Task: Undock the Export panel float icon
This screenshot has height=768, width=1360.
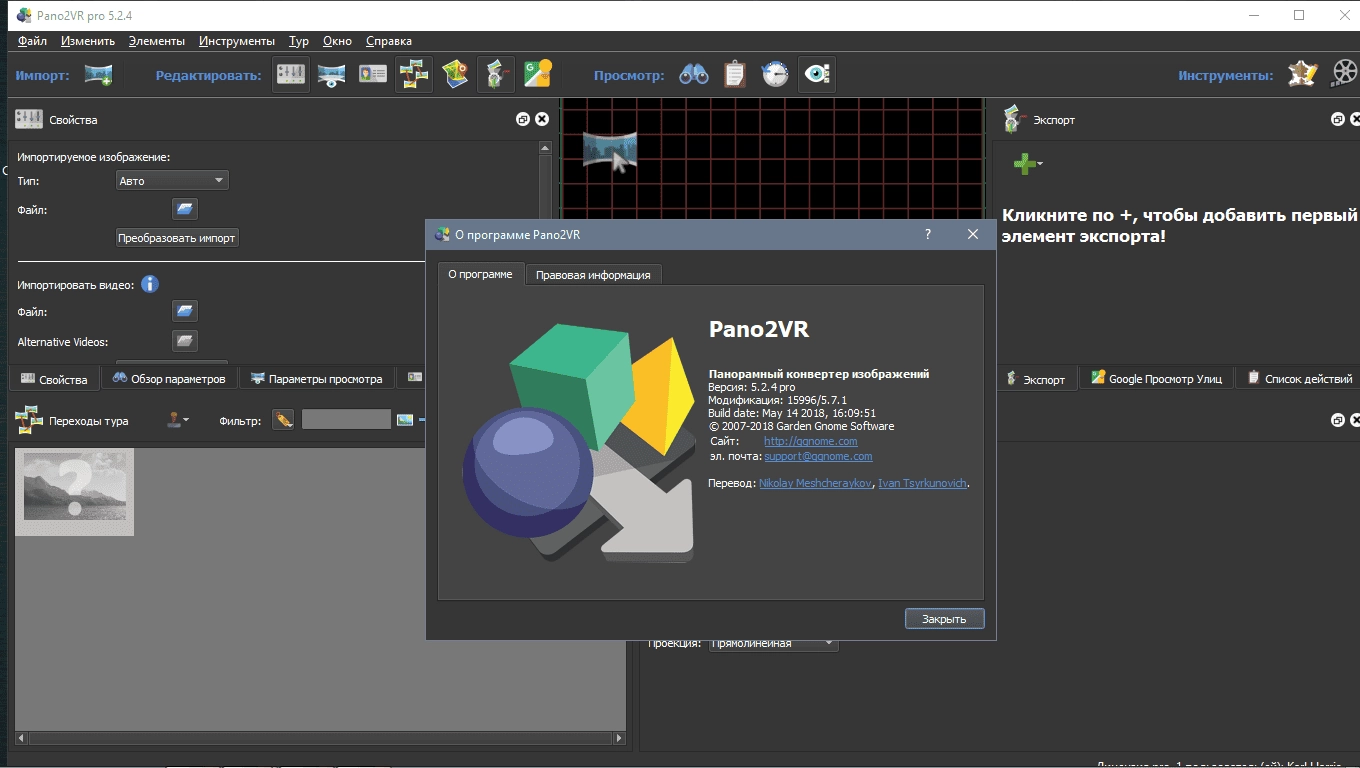Action: click(1338, 119)
